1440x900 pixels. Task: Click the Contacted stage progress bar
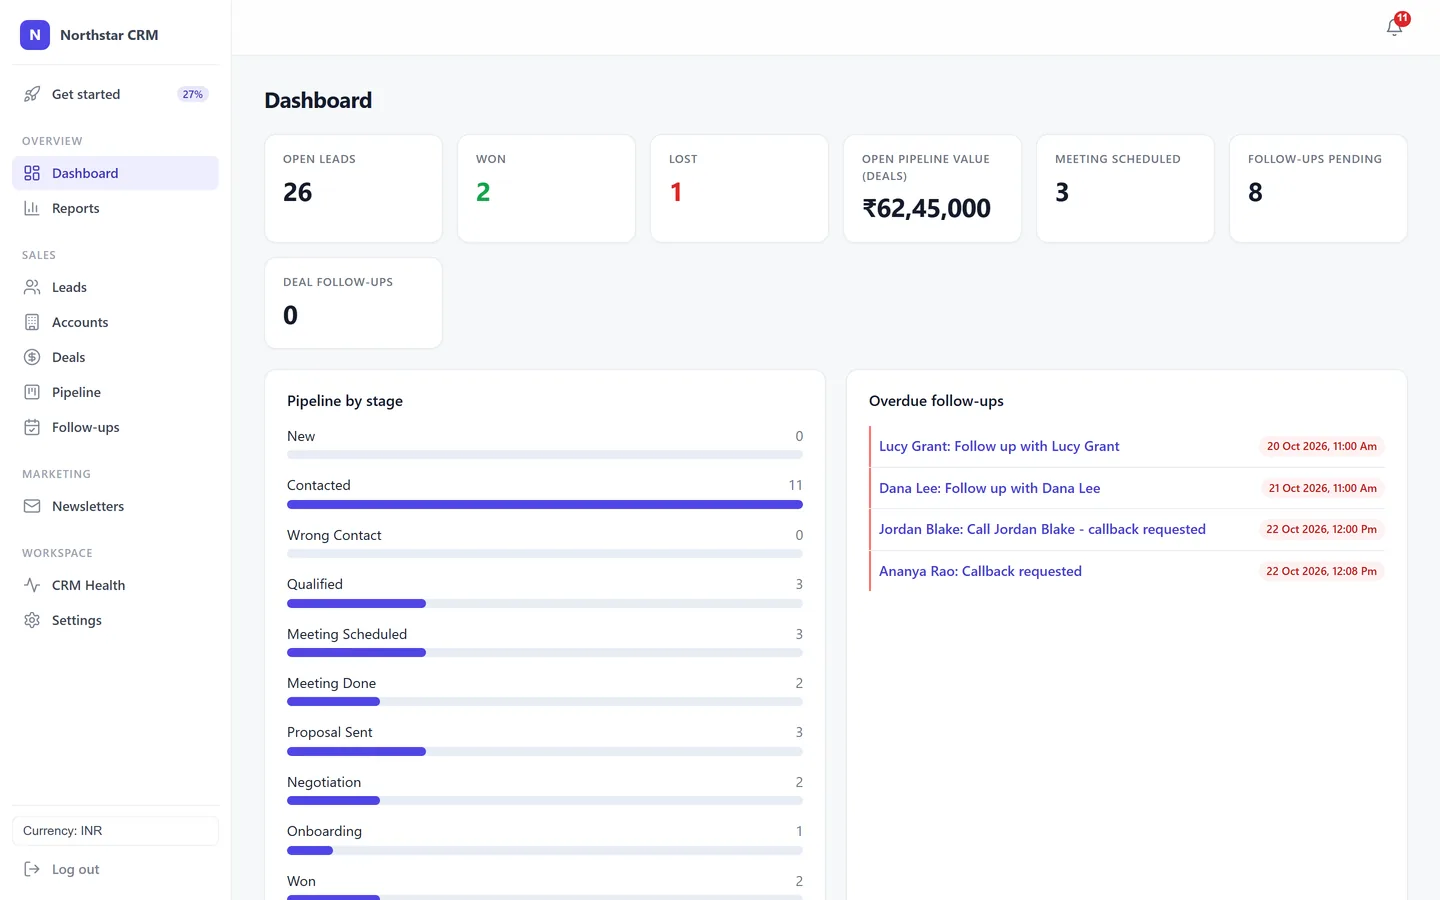pyautogui.click(x=545, y=505)
